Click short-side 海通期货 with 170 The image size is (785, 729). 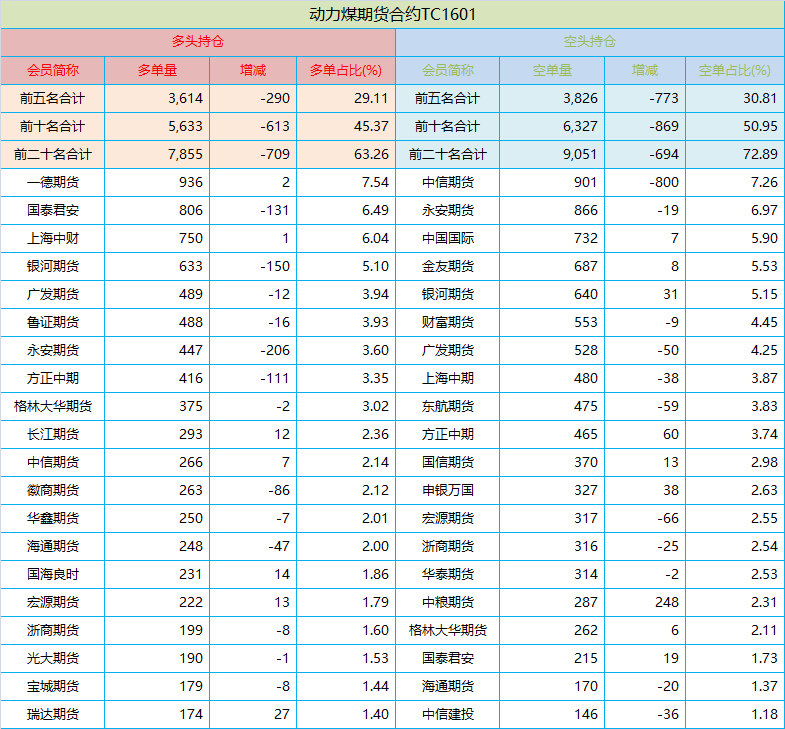pos(448,686)
